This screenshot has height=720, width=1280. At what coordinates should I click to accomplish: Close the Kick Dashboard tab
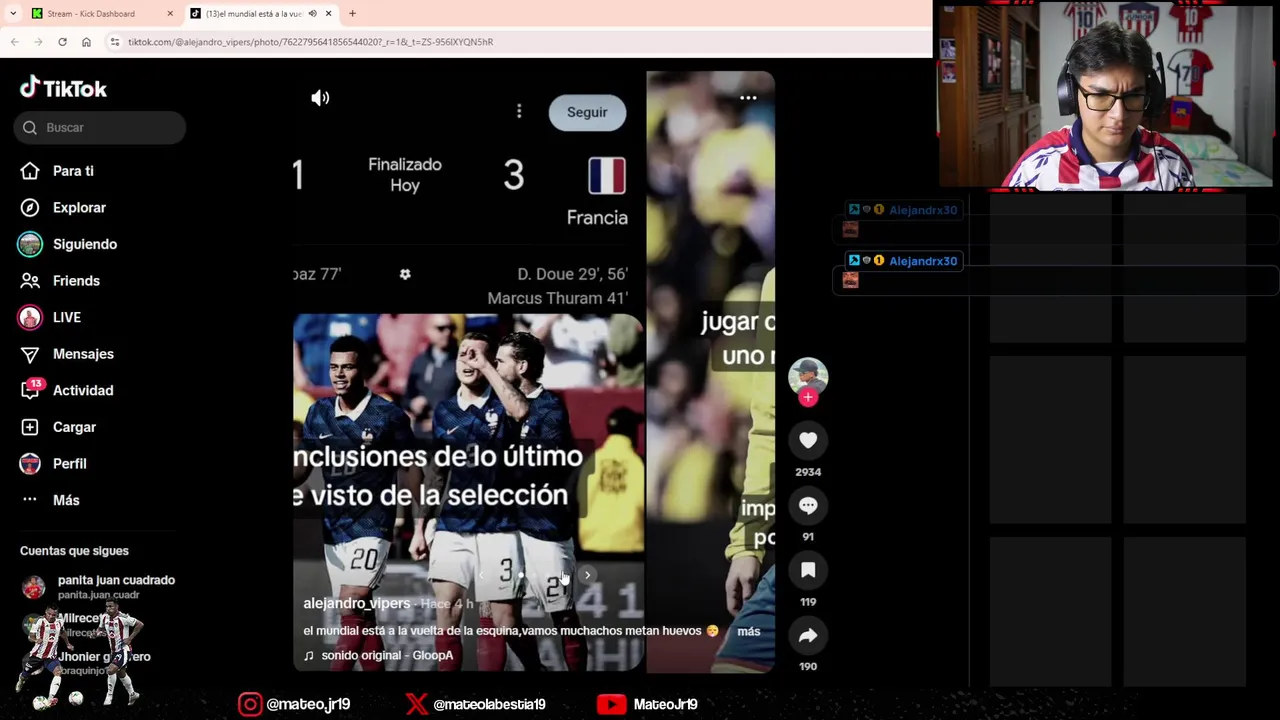[169, 14]
